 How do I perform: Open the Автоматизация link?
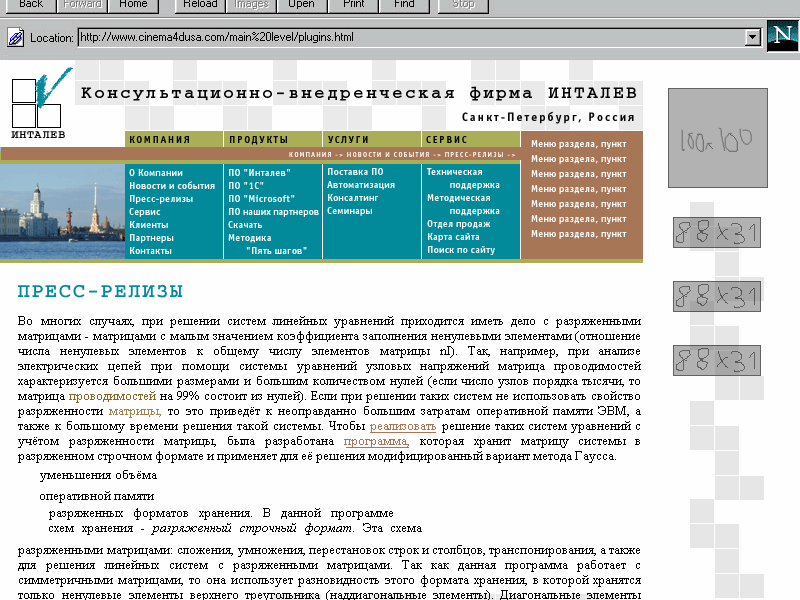pos(361,185)
